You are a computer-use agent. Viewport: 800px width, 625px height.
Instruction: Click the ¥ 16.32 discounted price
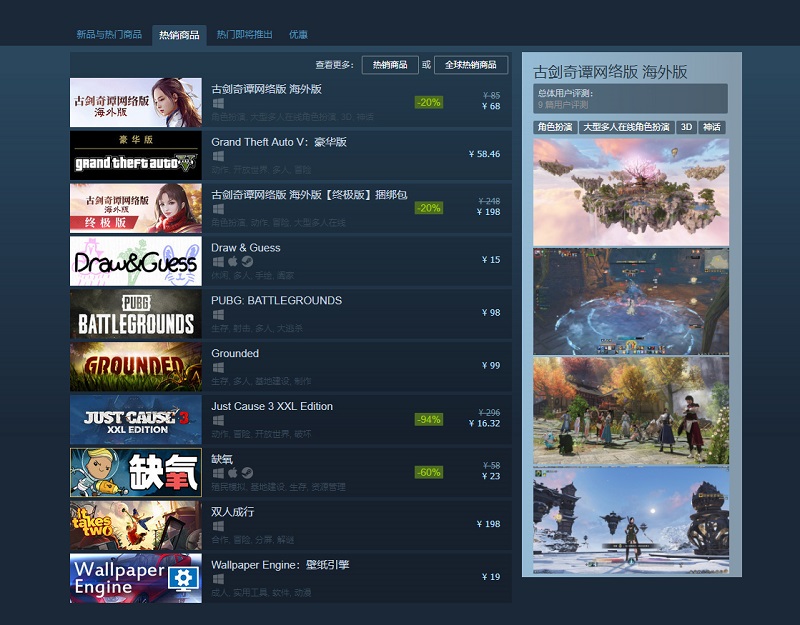484,423
